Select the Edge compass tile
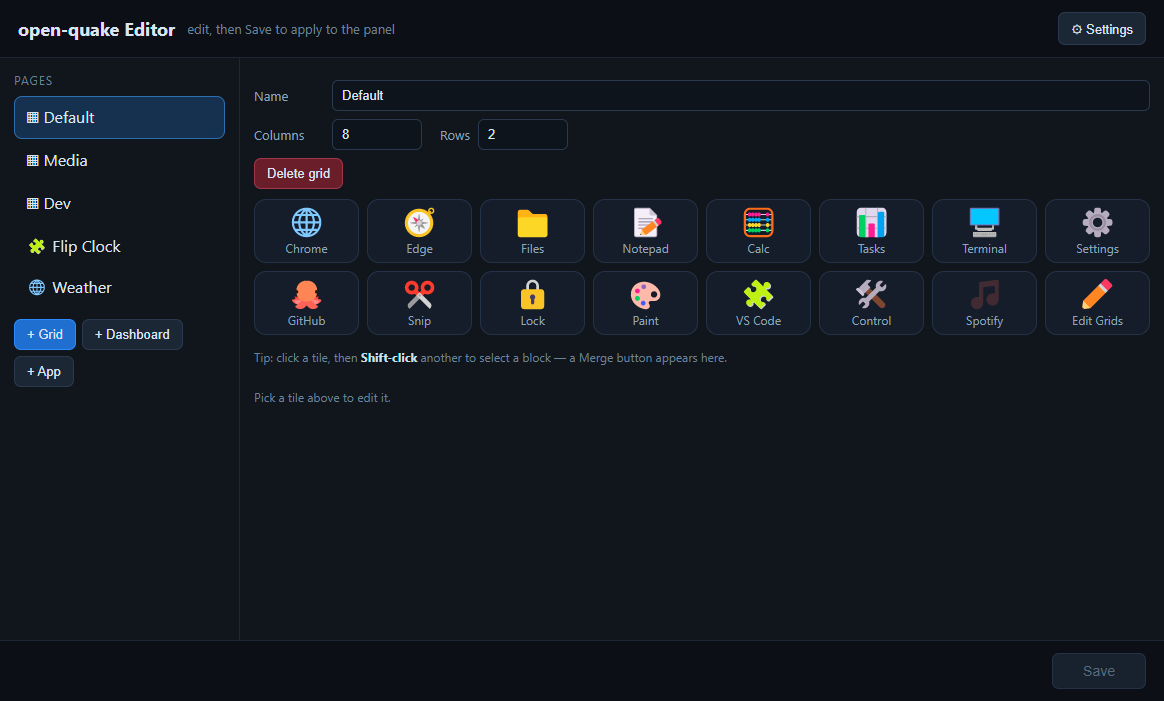Viewport: 1164px width, 701px height. click(419, 231)
